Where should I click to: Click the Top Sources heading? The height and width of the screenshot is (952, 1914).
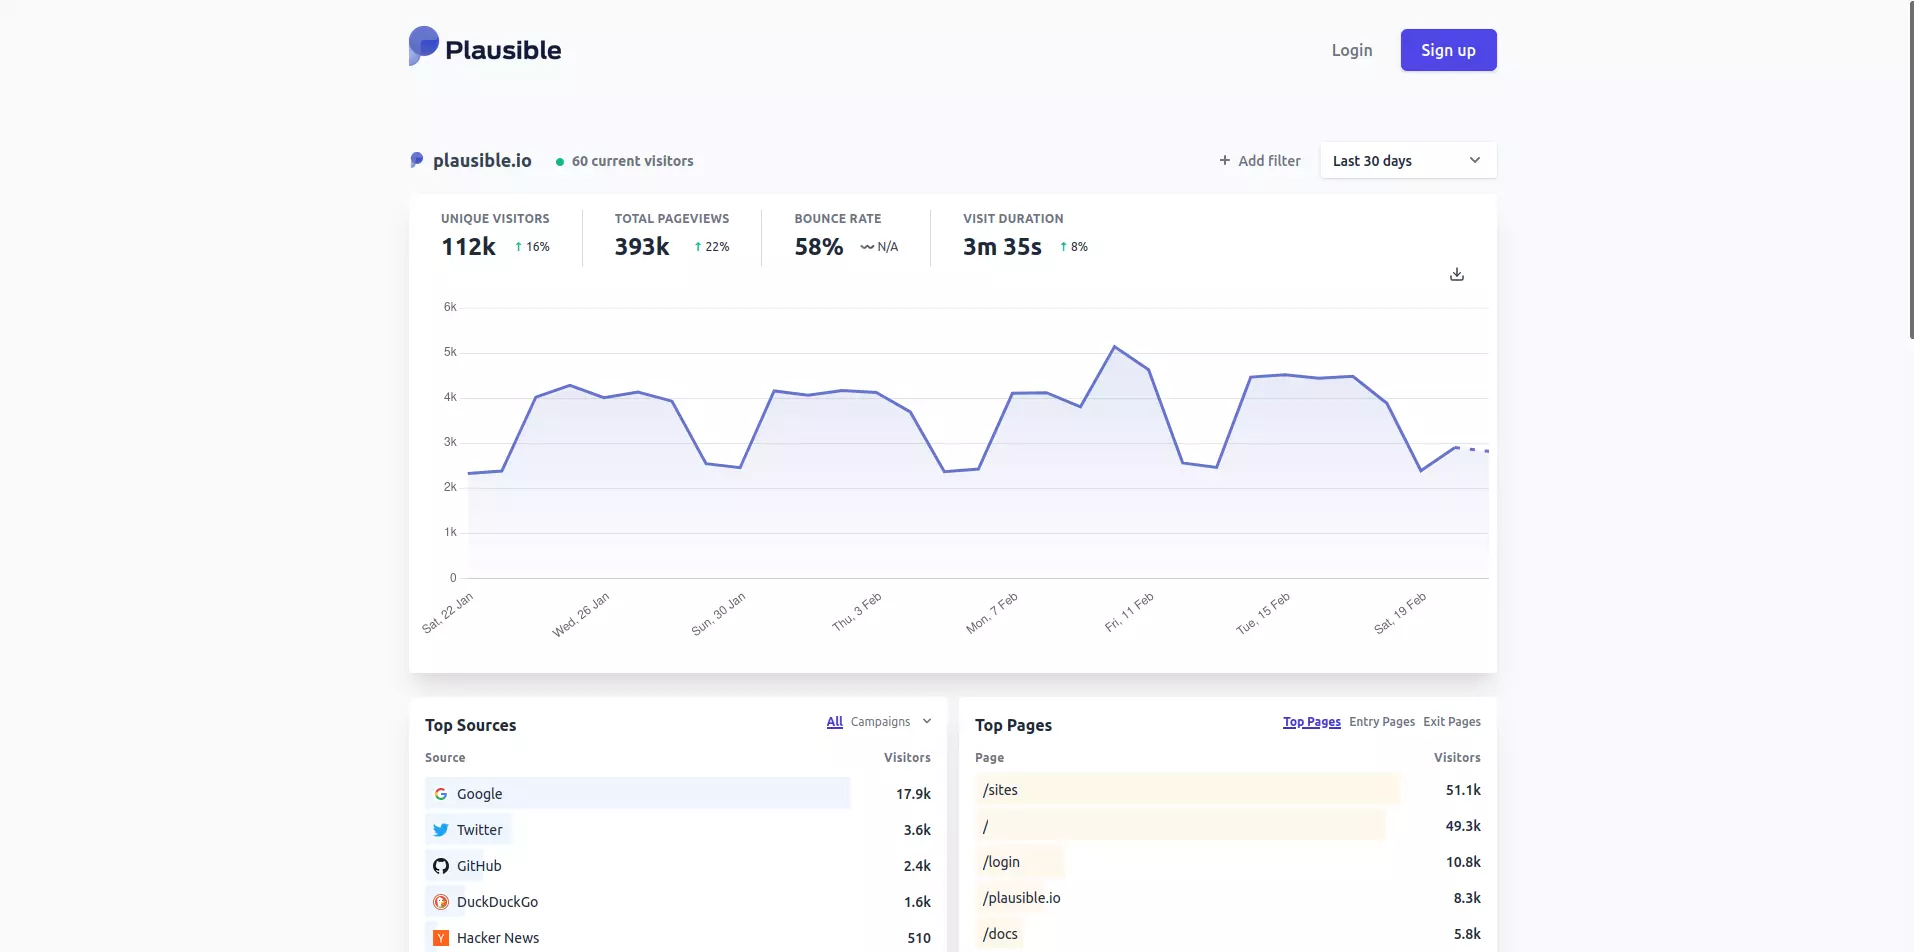pos(470,725)
